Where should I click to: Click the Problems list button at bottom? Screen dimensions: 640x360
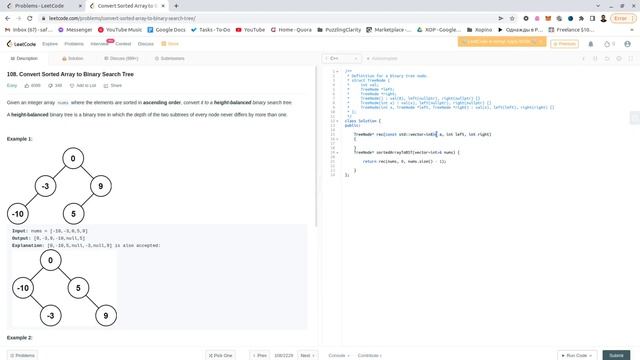(22, 356)
